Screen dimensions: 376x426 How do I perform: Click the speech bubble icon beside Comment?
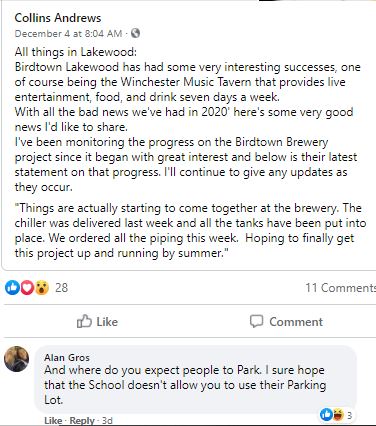256,321
